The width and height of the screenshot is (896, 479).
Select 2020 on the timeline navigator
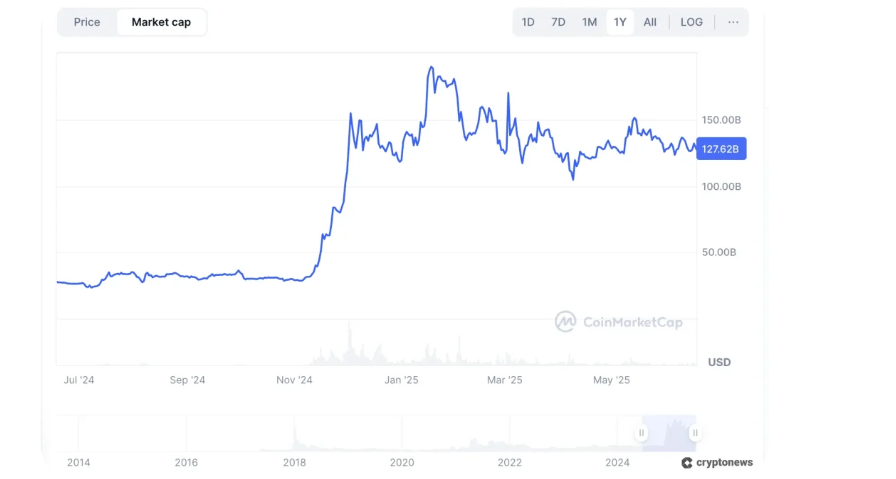pyautogui.click(x=402, y=462)
